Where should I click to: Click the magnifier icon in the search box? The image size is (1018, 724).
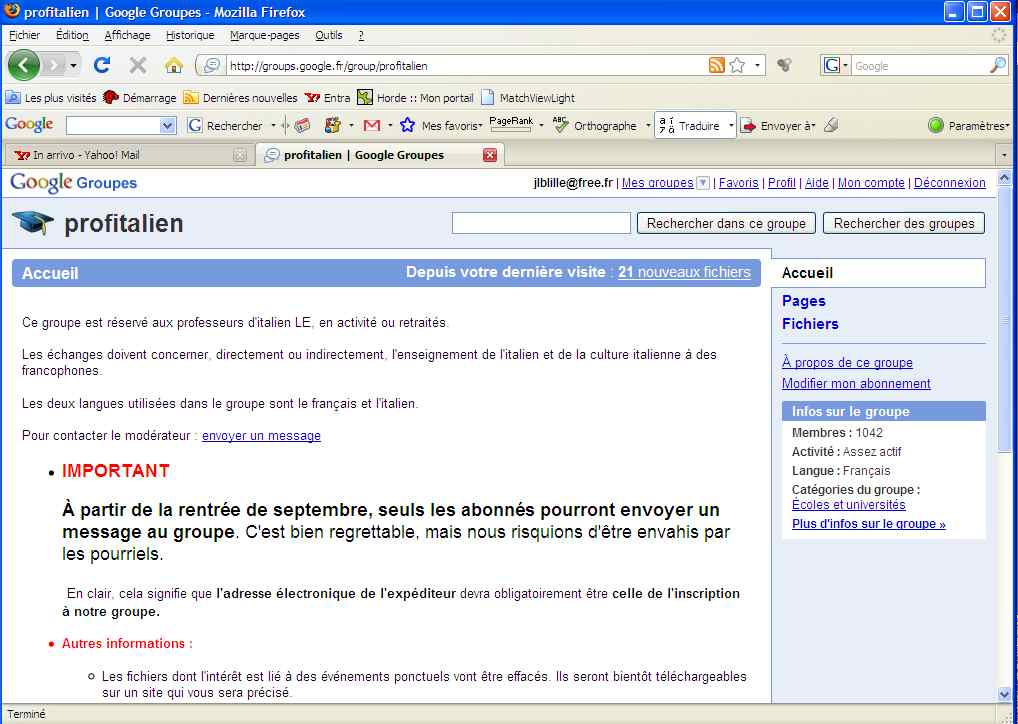click(x=998, y=65)
